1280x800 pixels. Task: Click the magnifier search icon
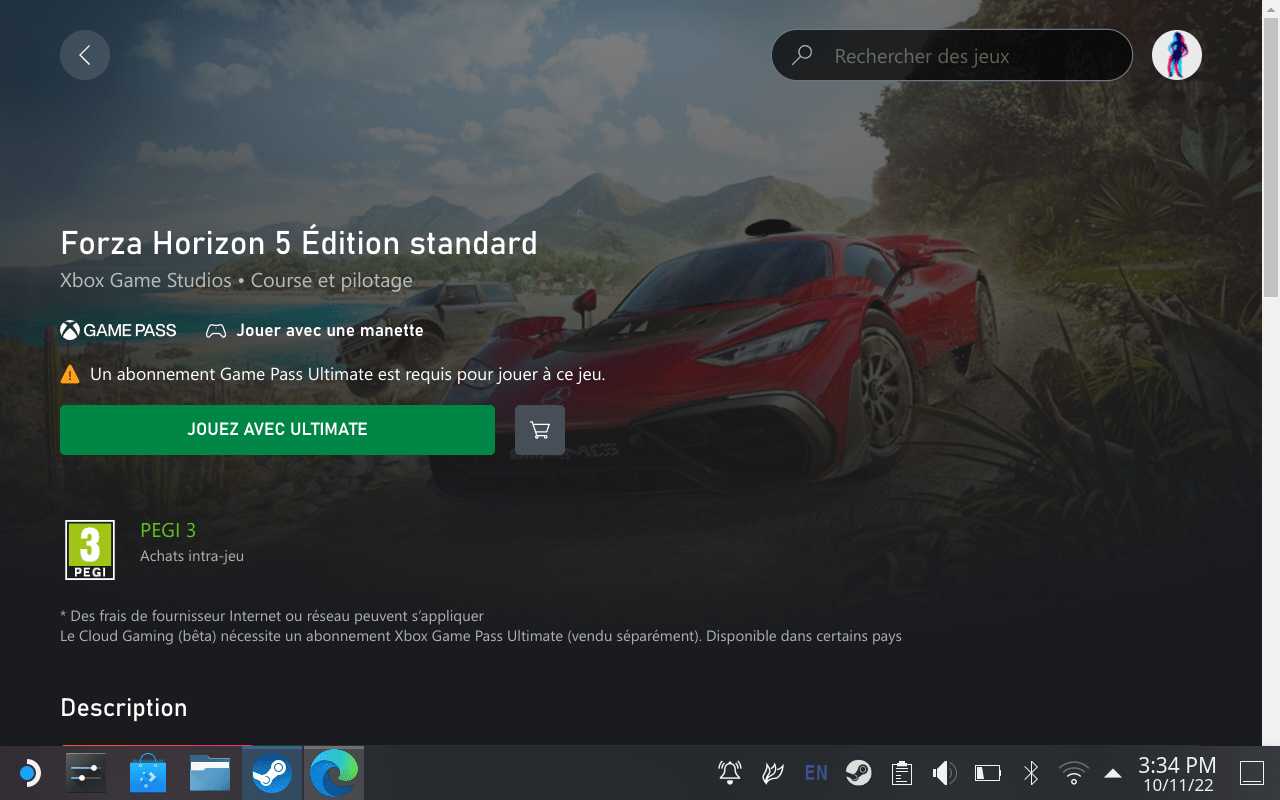(x=802, y=56)
